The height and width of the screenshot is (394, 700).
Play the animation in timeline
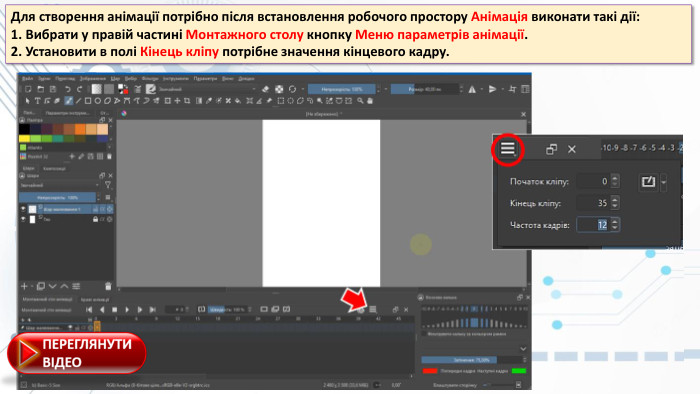pyautogui.click(x=127, y=309)
